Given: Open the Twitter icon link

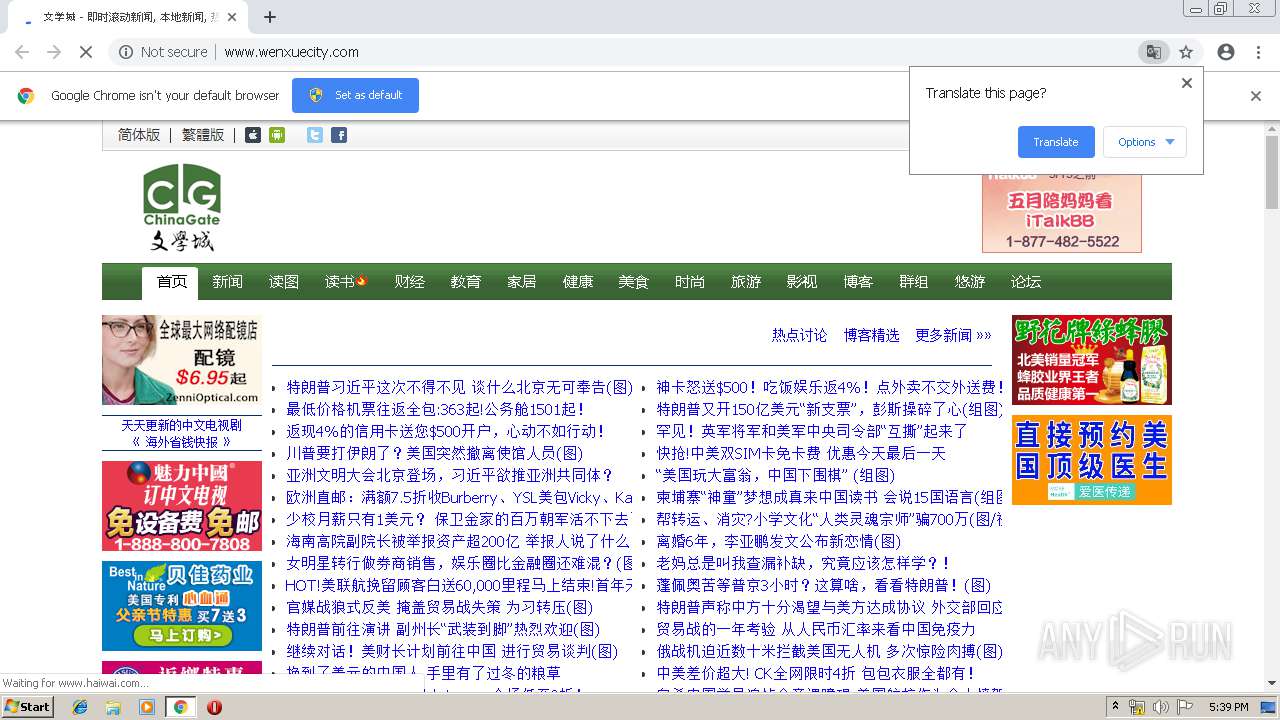Looking at the screenshot, I should [x=315, y=135].
